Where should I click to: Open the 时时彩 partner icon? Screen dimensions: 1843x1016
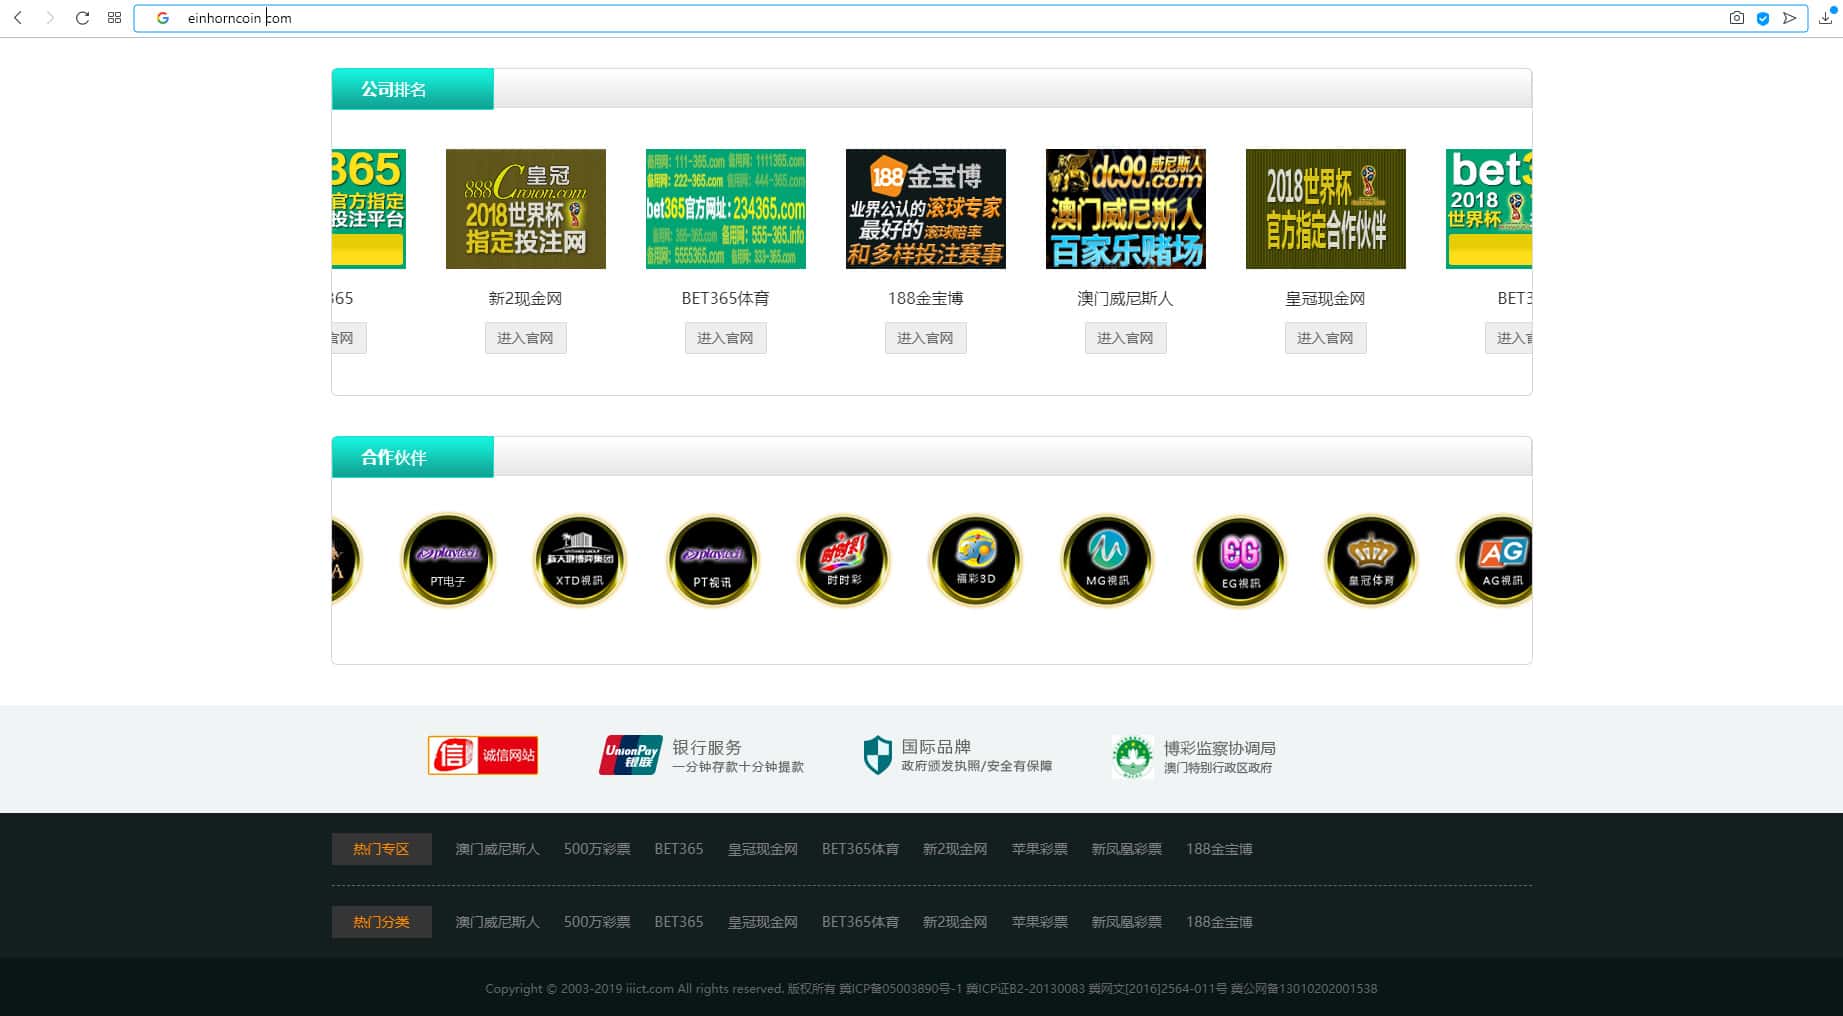click(844, 560)
